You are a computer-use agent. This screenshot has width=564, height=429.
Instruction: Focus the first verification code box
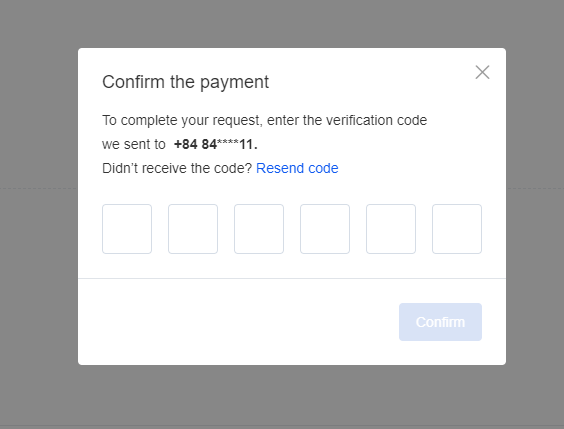pos(127,229)
